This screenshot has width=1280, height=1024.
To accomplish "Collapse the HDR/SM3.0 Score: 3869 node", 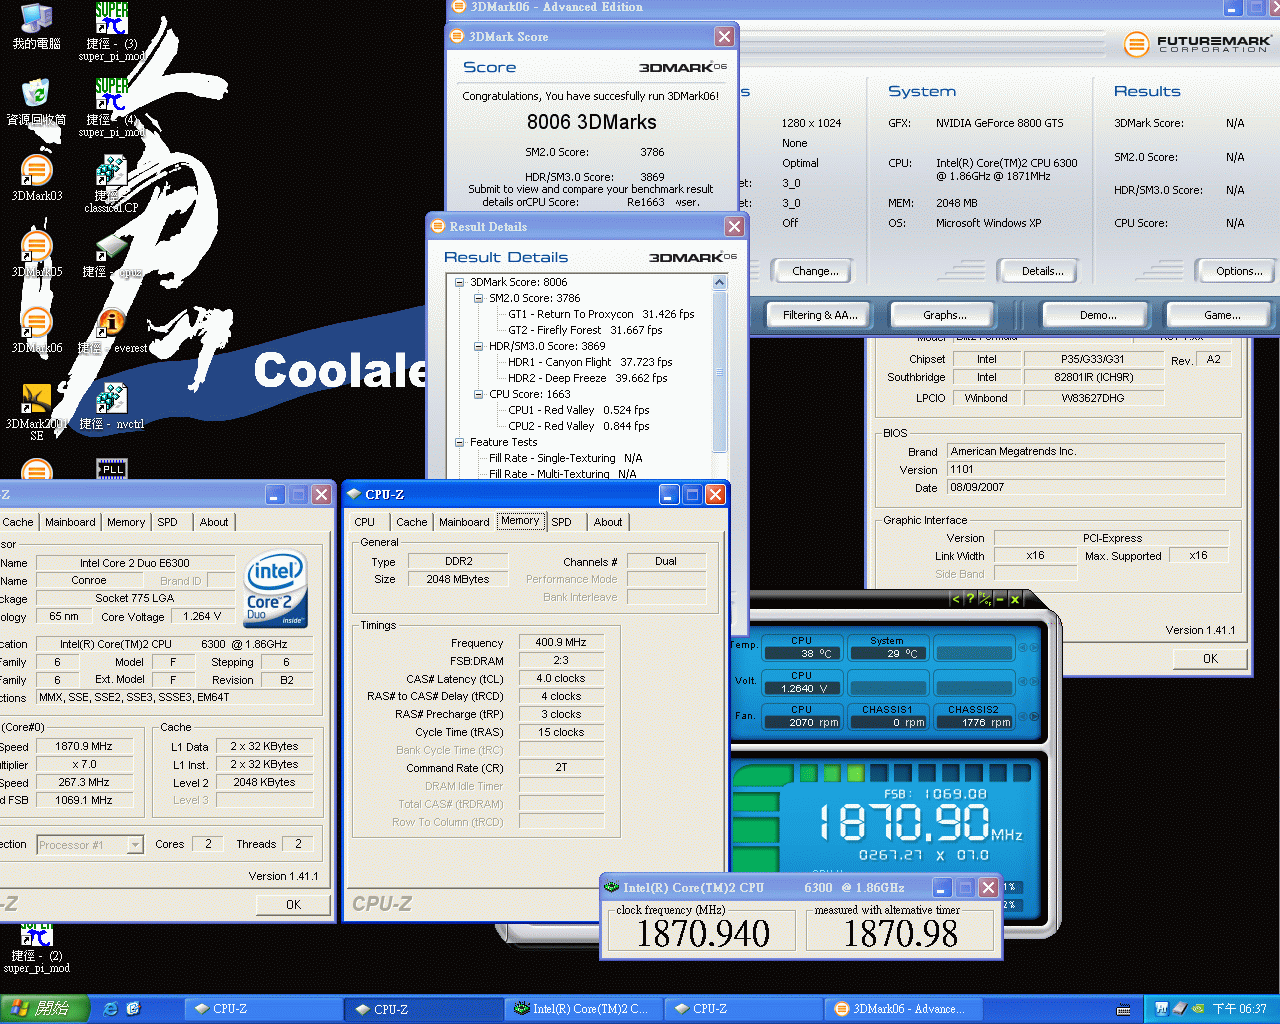I will point(479,346).
